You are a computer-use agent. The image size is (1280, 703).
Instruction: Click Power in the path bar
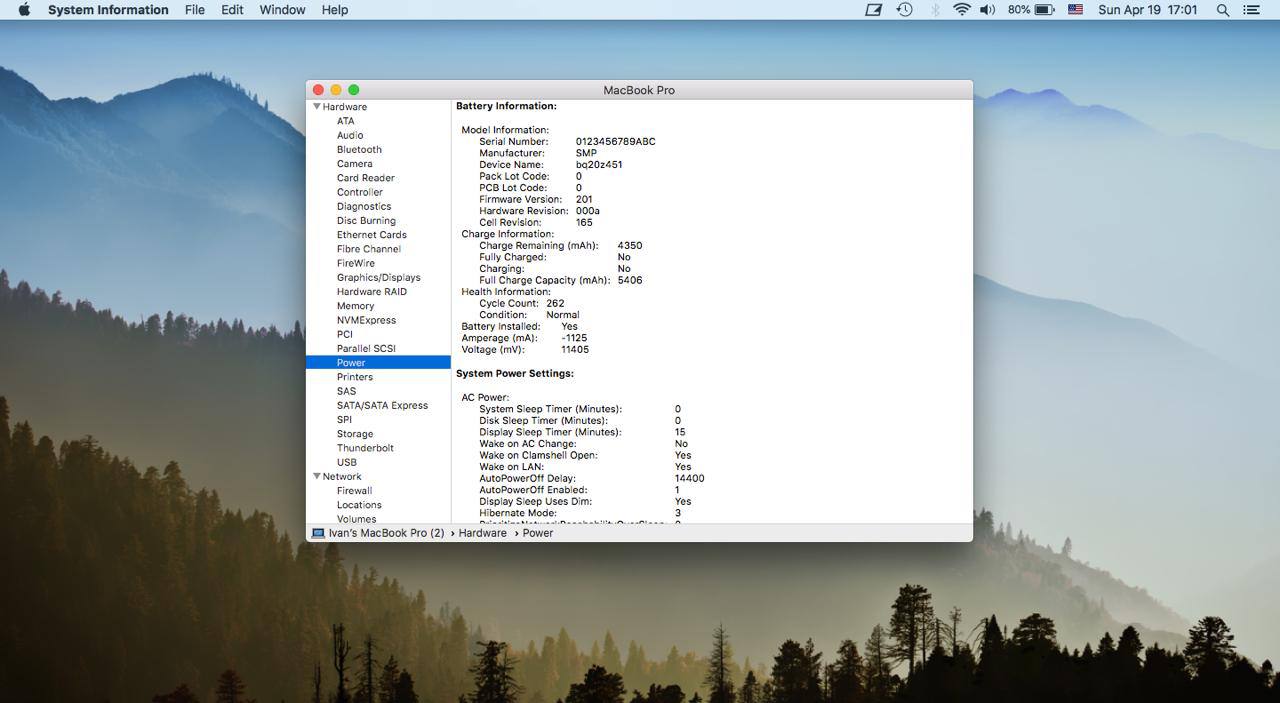538,533
